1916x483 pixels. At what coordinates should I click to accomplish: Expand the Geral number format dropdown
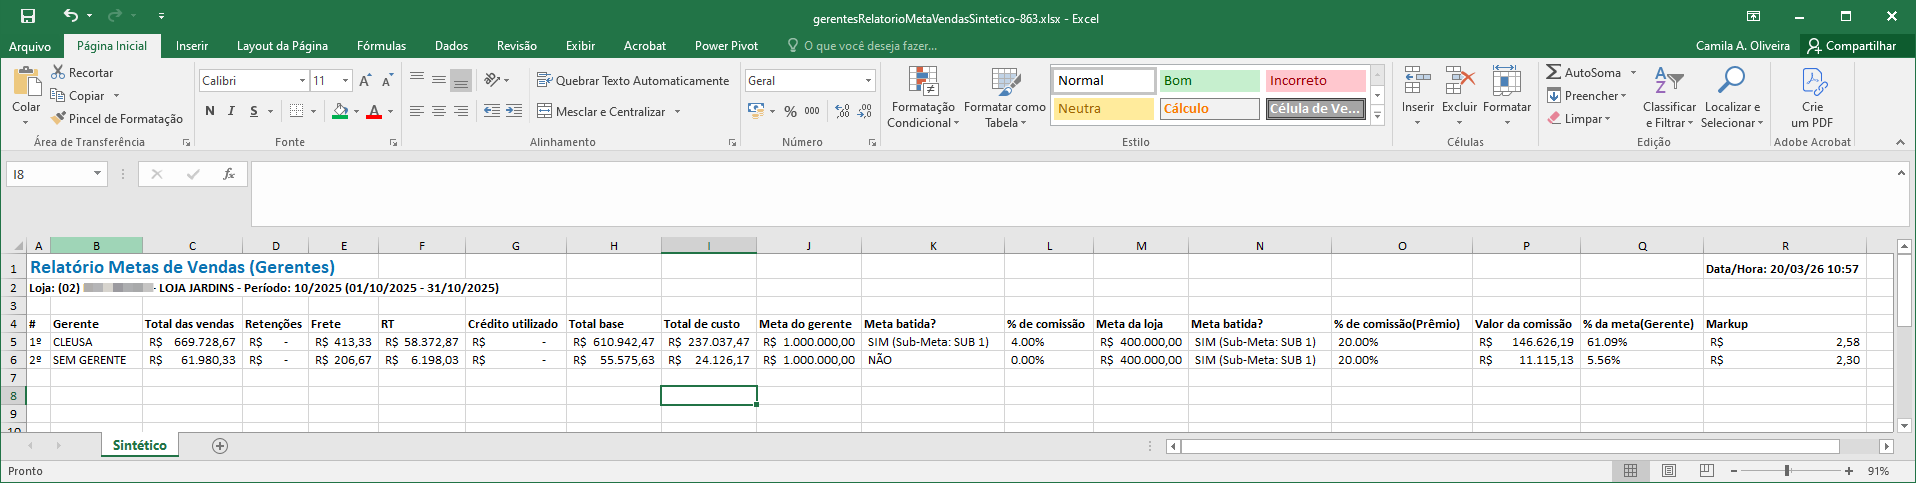pos(868,80)
